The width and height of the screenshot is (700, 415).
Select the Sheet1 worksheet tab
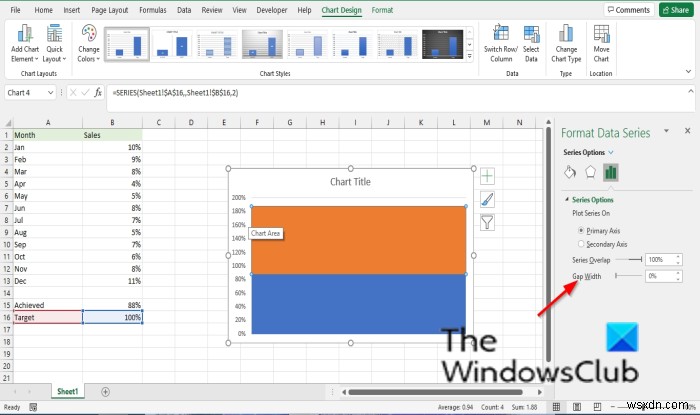[x=67, y=391]
